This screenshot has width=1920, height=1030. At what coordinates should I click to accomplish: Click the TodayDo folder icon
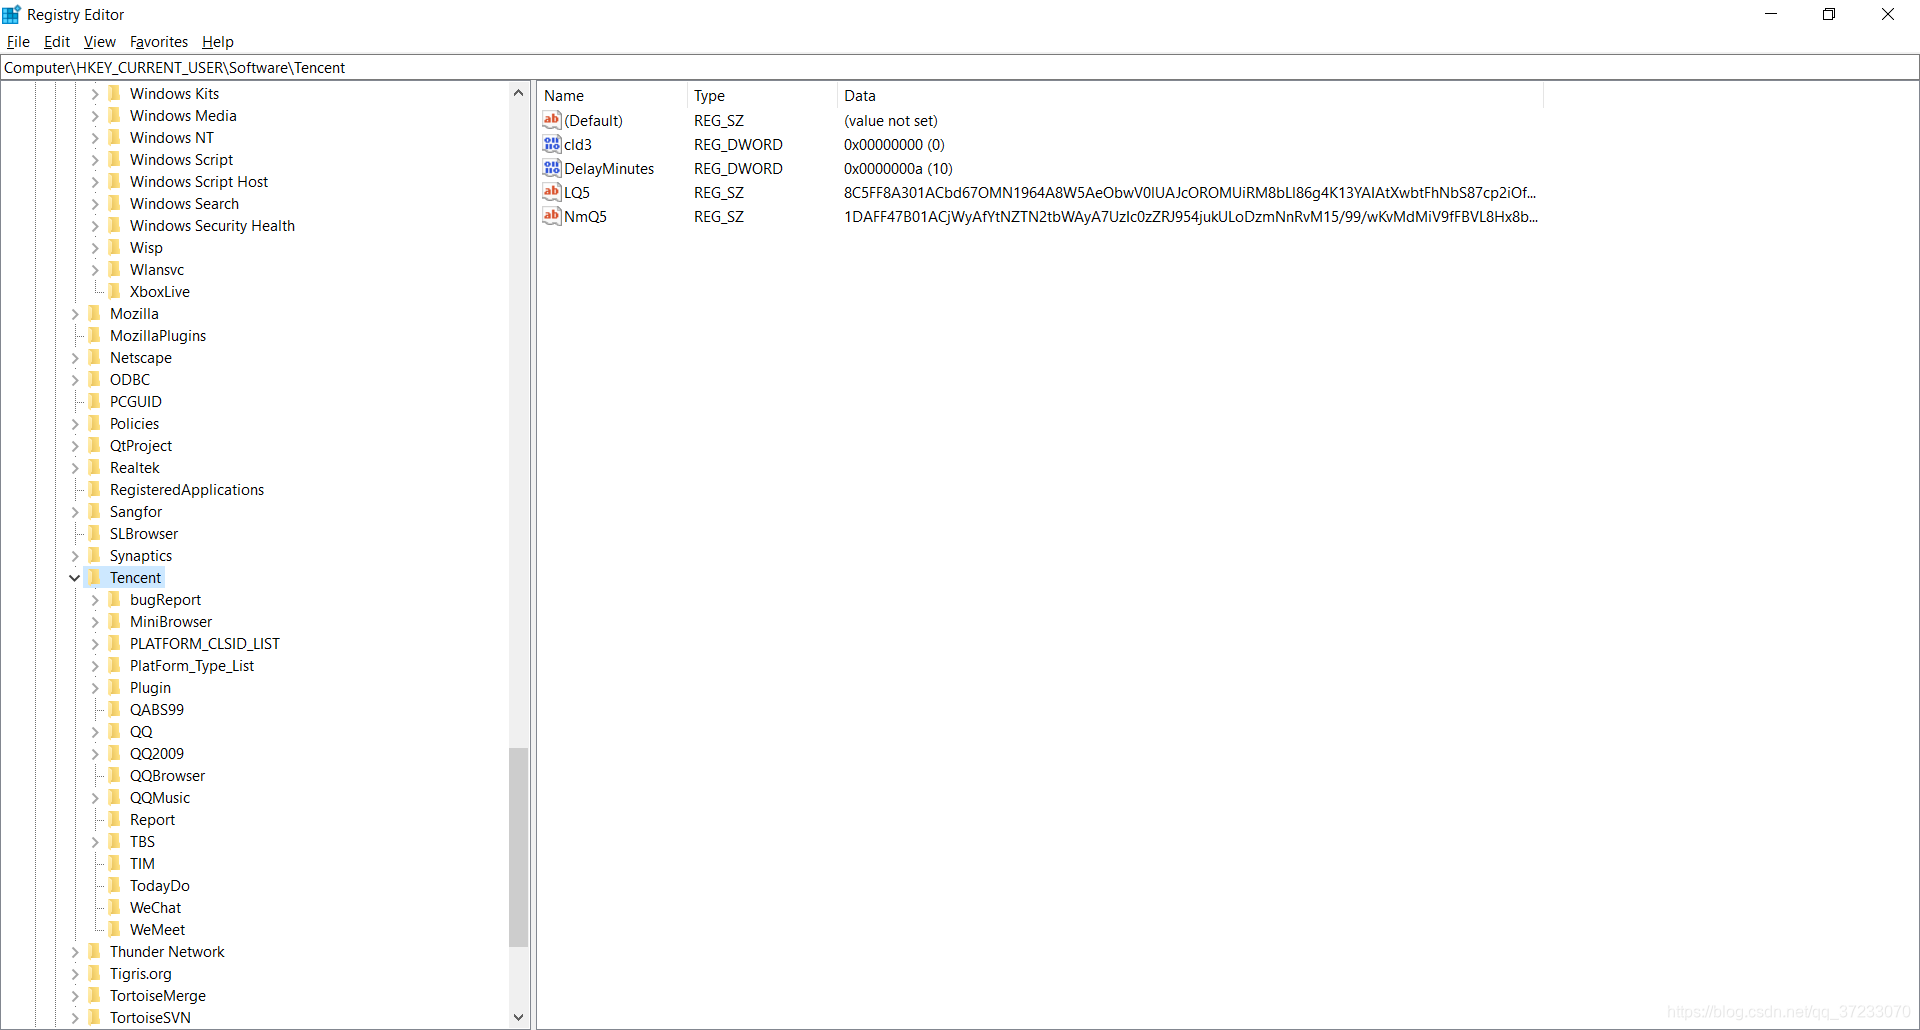tap(115, 885)
